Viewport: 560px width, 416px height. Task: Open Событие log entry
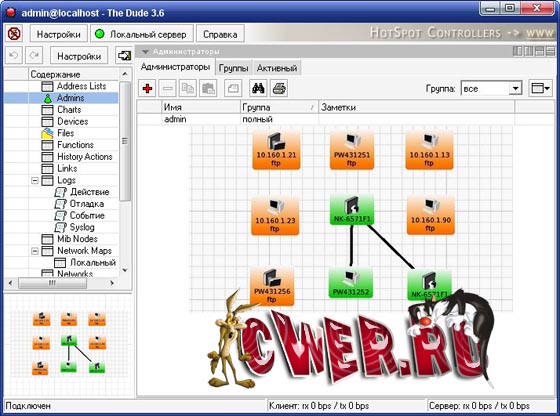[87, 216]
